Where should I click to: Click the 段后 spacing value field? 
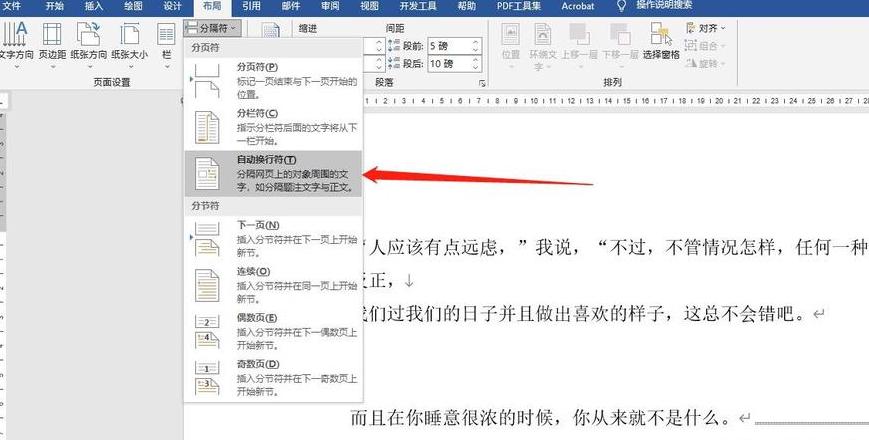(x=449, y=64)
